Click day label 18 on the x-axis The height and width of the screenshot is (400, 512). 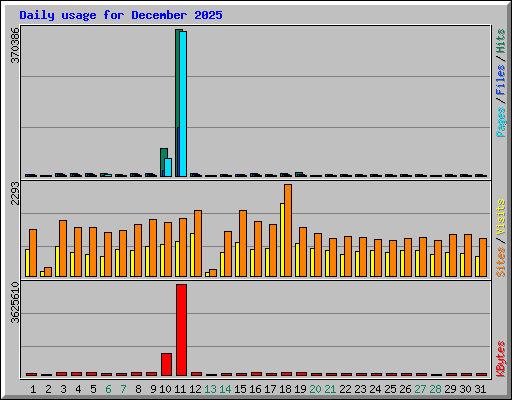click(x=285, y=389)
